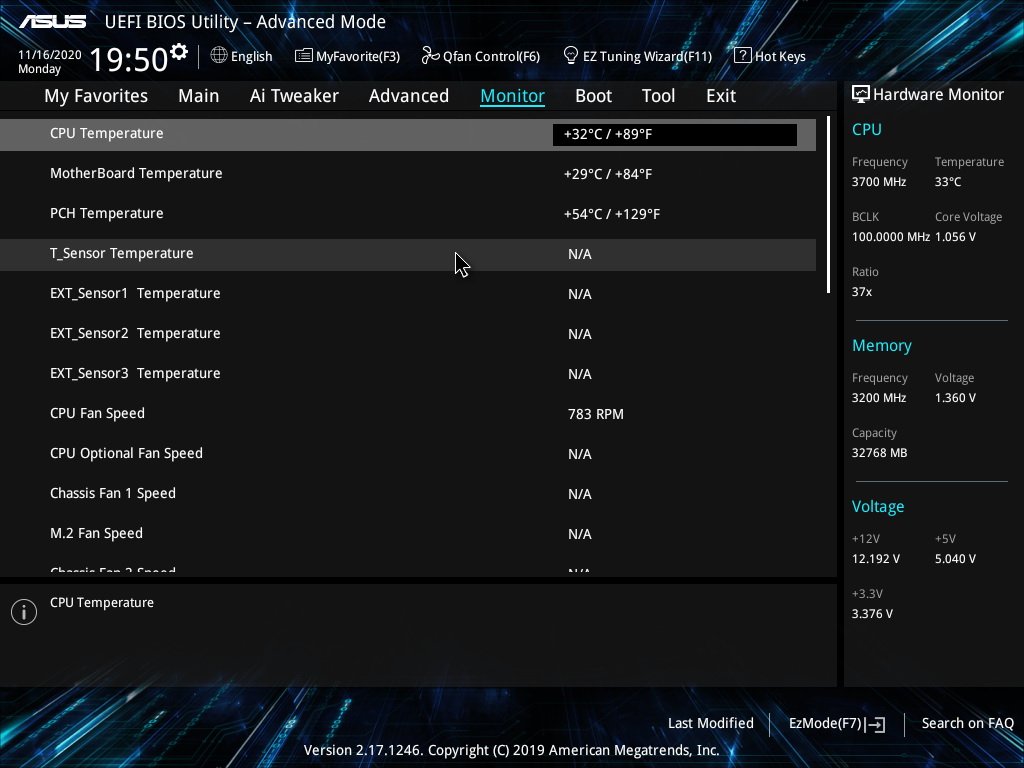Viewport: 1024px width, 768px height.
Task: Click the 3200 MHz memory frequency value
Action: coord(879,398)
